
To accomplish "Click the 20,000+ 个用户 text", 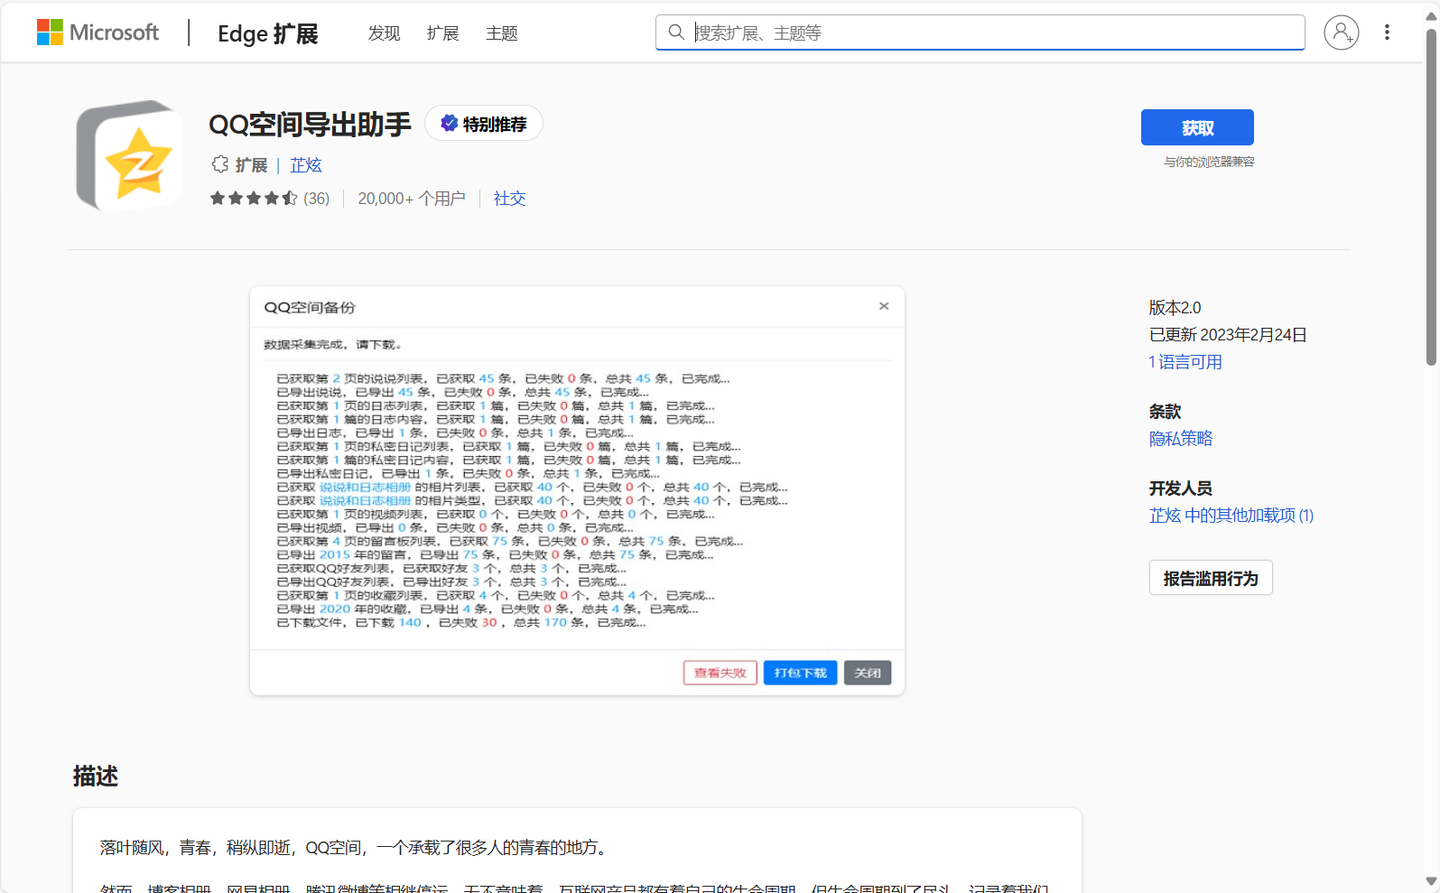I will click(411, 198).
